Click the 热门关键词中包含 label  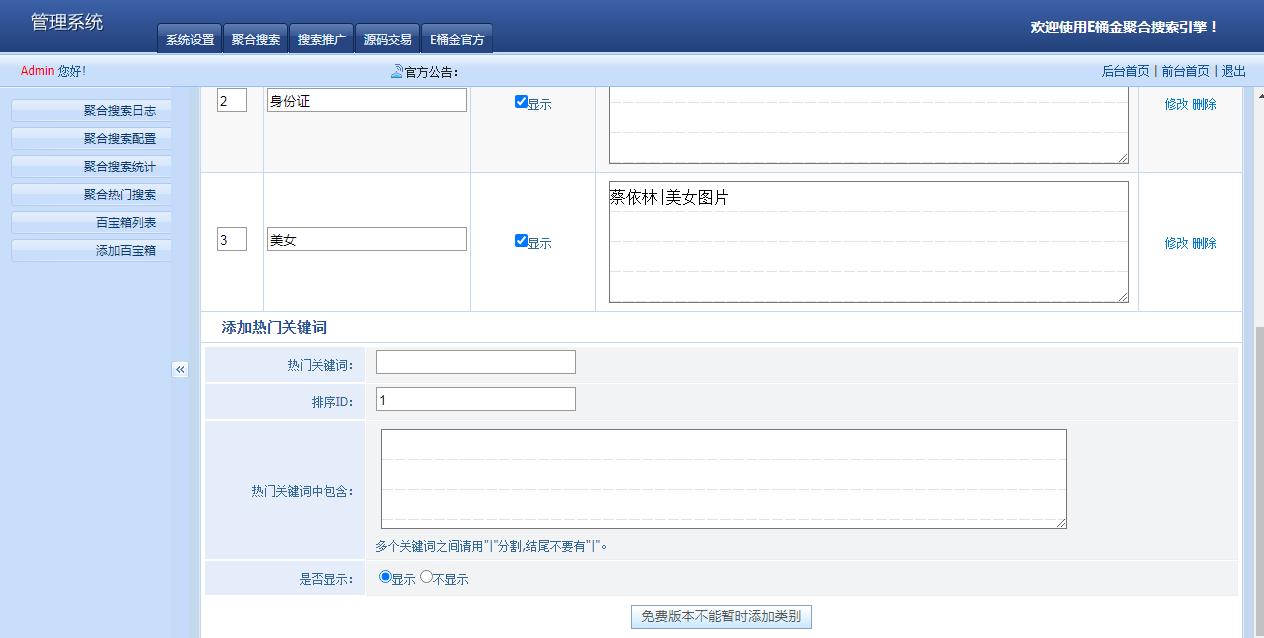pos(302,491)
